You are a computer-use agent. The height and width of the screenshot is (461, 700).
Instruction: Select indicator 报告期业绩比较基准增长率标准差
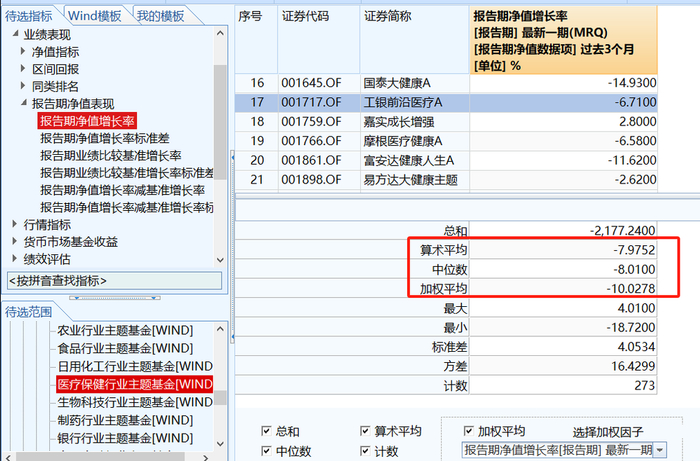point(127,173)
